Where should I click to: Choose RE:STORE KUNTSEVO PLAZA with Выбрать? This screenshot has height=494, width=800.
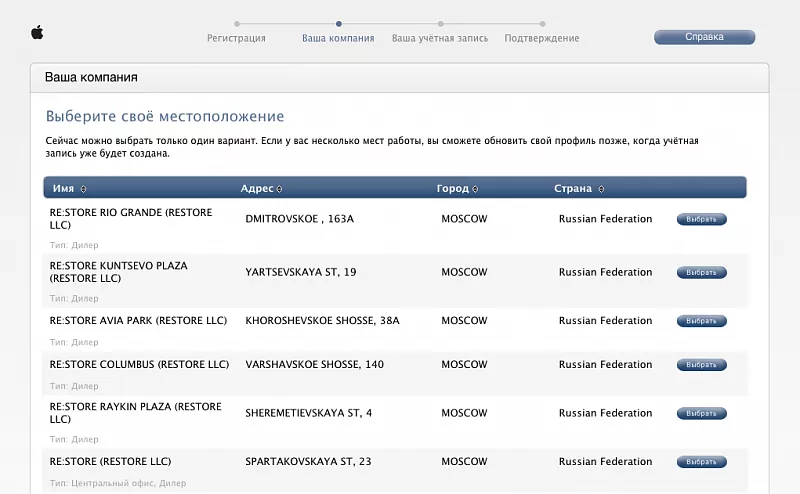pyautogui.click(x=702, y=273)
